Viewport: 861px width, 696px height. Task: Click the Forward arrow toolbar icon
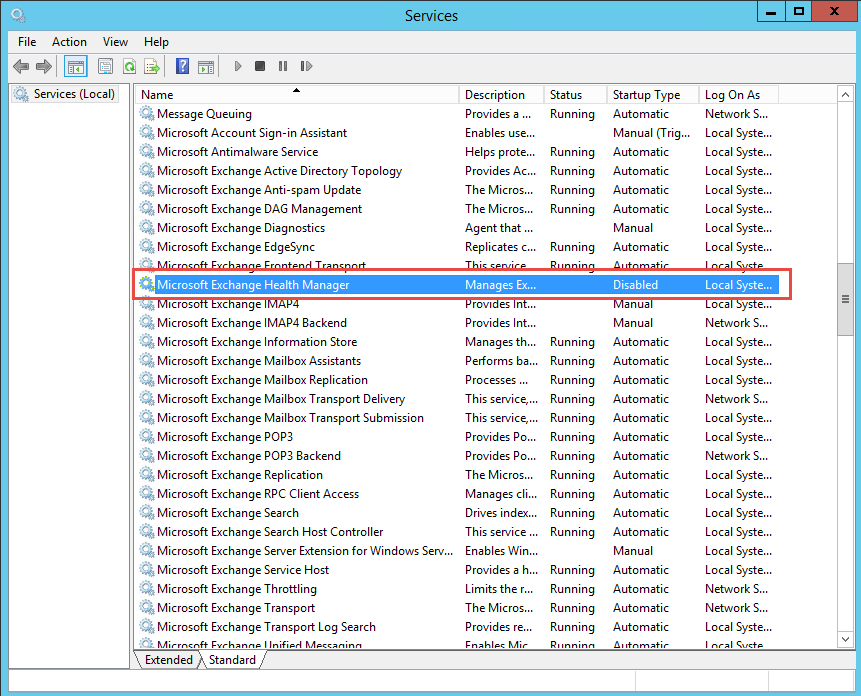point(44,66)
